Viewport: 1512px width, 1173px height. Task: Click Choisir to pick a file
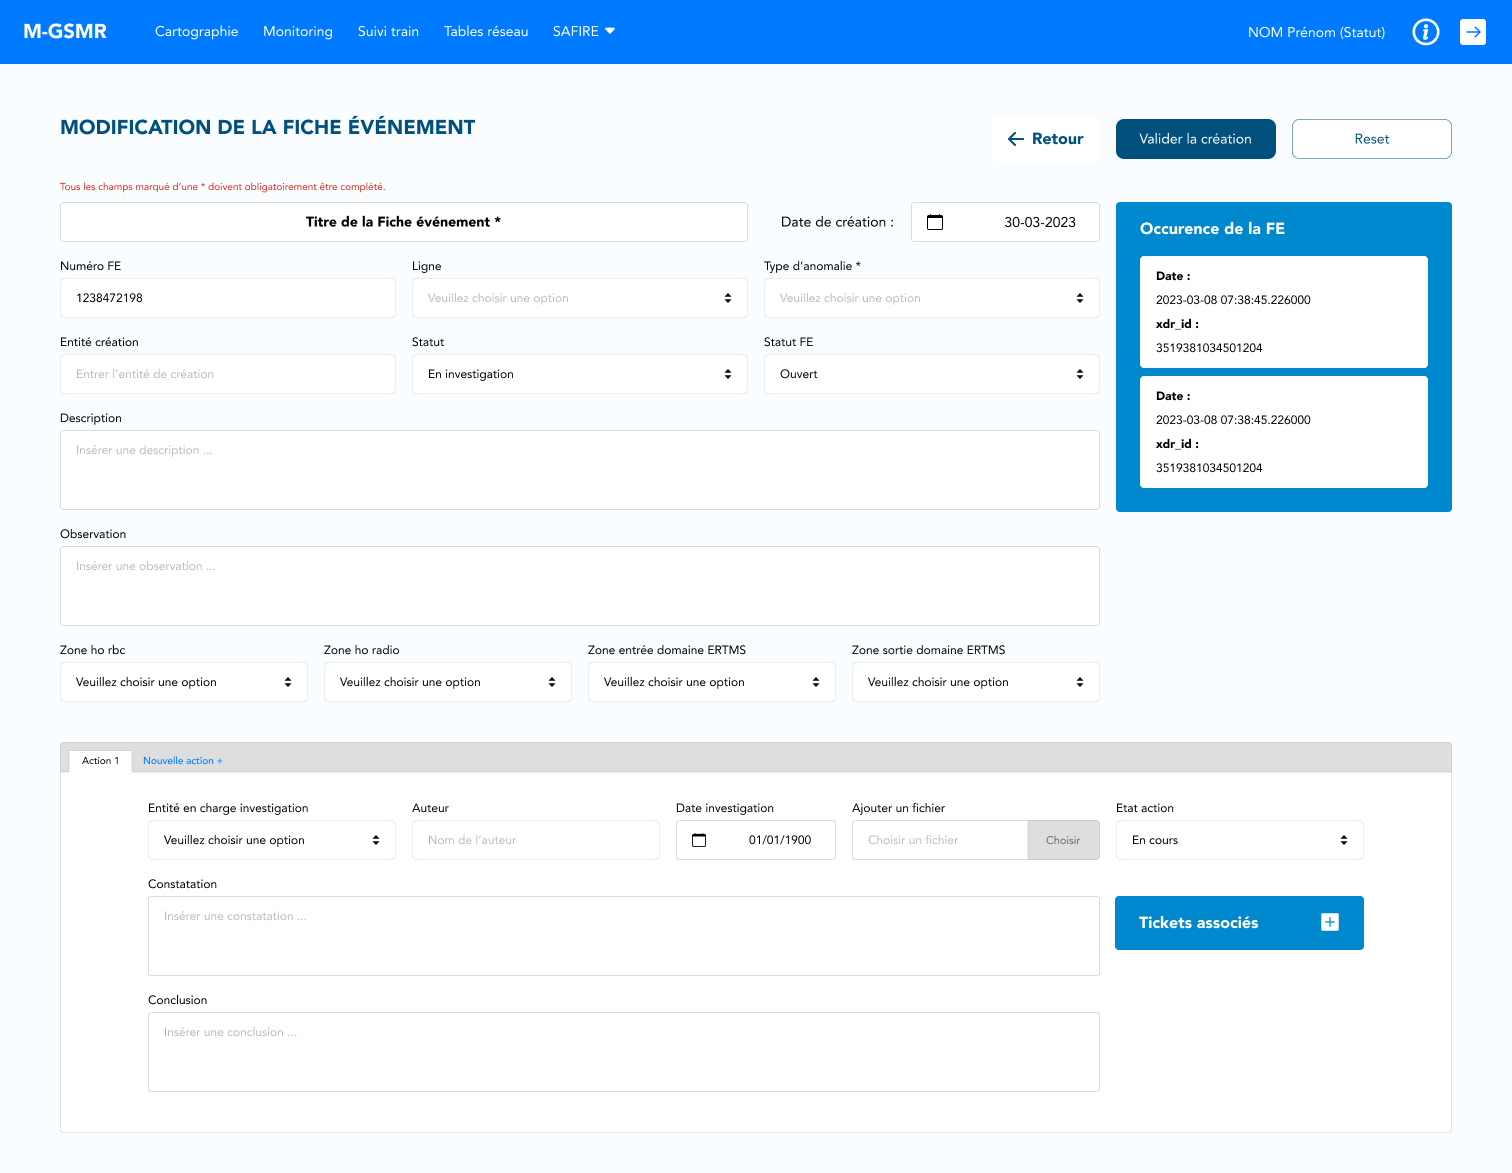pos(1062,840)
